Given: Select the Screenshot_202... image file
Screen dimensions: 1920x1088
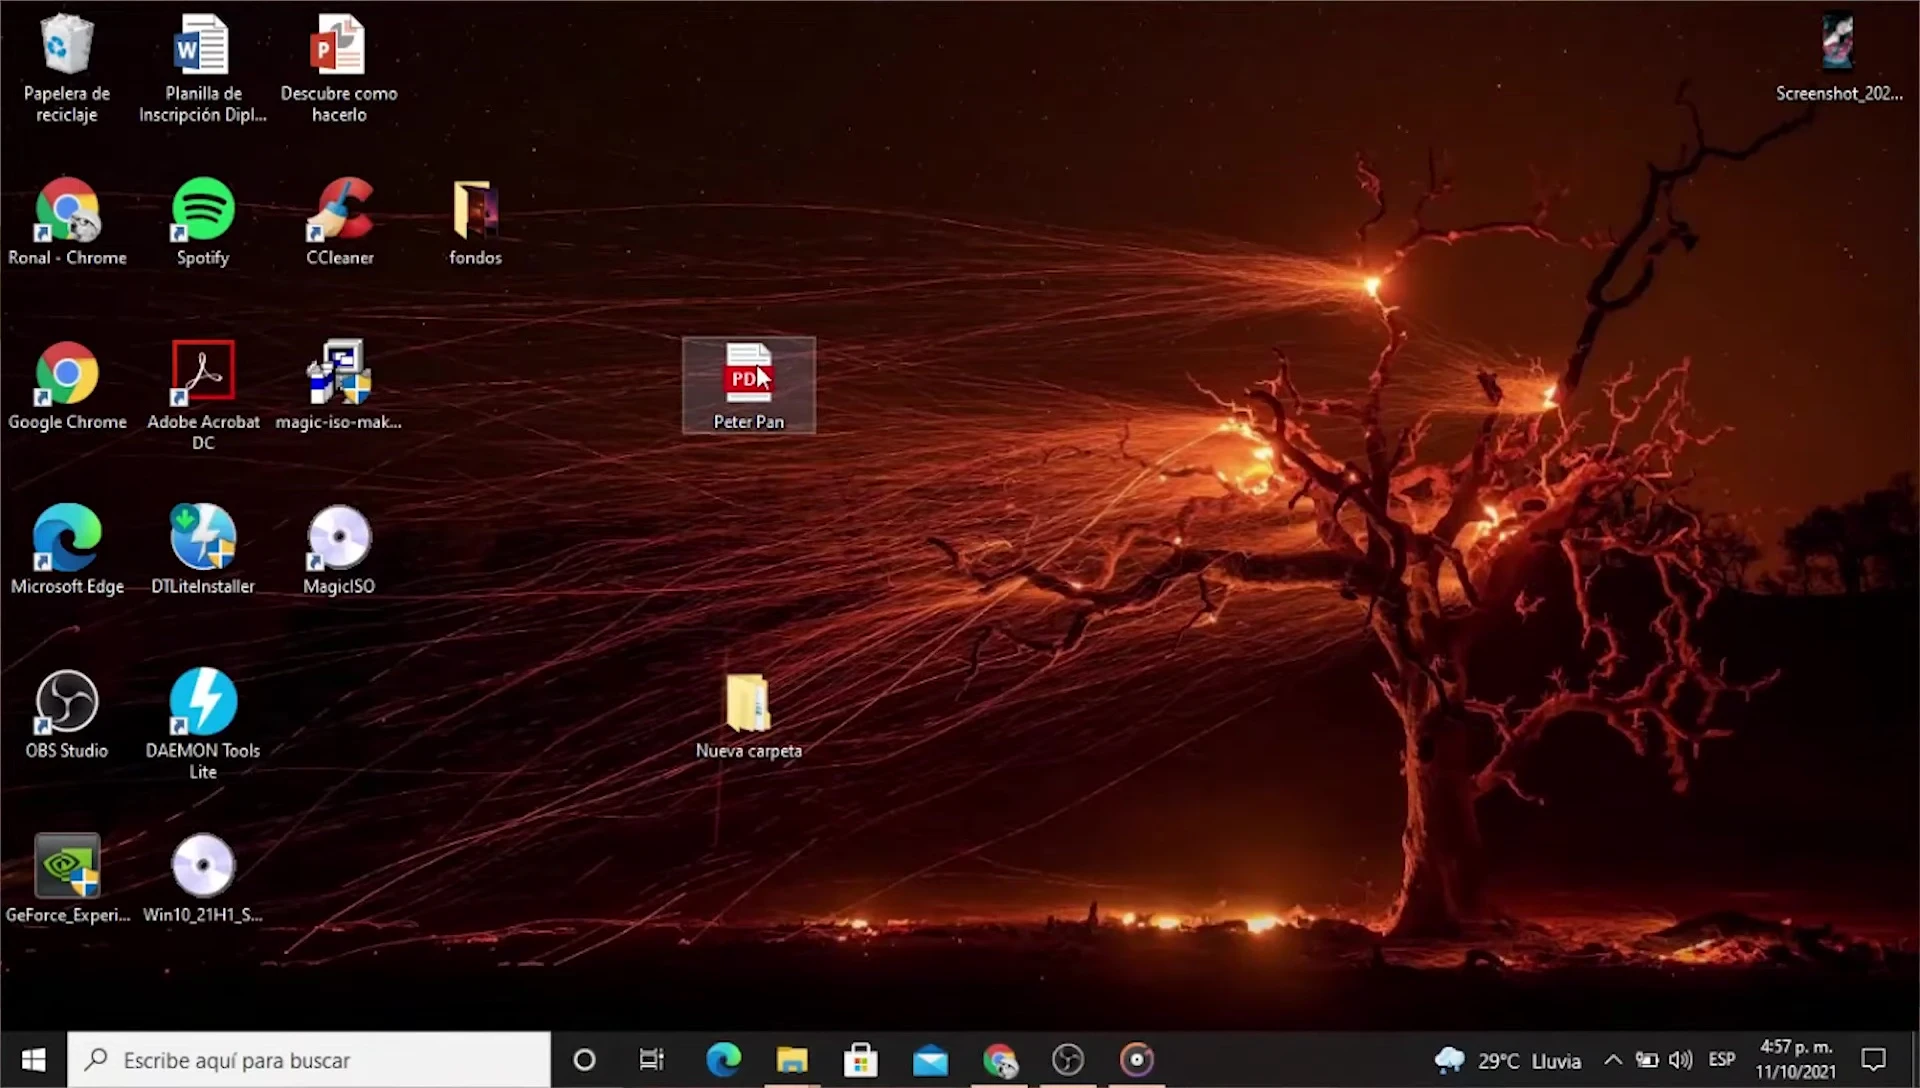Looking at the screenshot, I should (x=1838, y=58).
